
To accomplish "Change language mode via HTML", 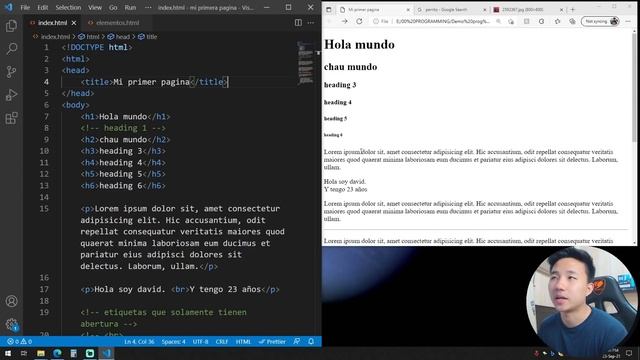I will 243,342.
